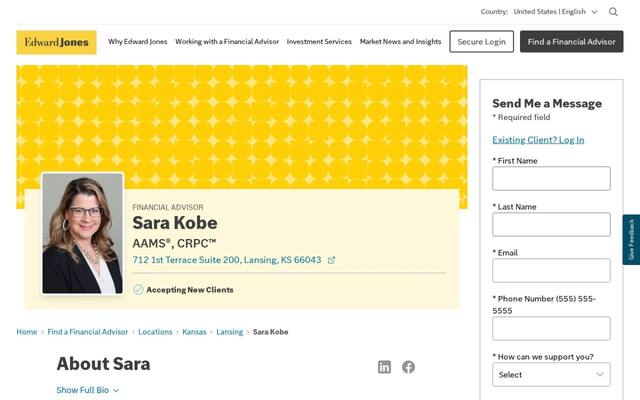
Task: Click the 'Sara Kobe' name heading
Action: tap(175, 223)
